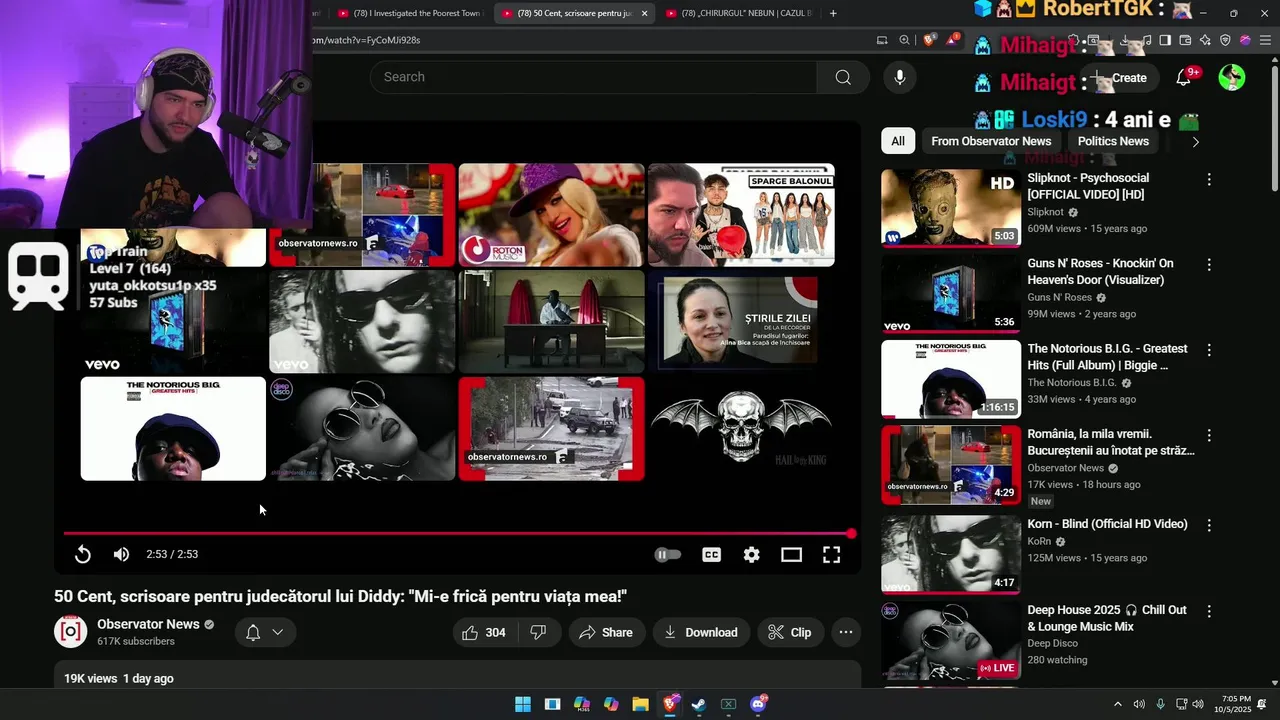The image size is (1280, 720).
Task: Open browser media control music note
Action: point(1147,40)
